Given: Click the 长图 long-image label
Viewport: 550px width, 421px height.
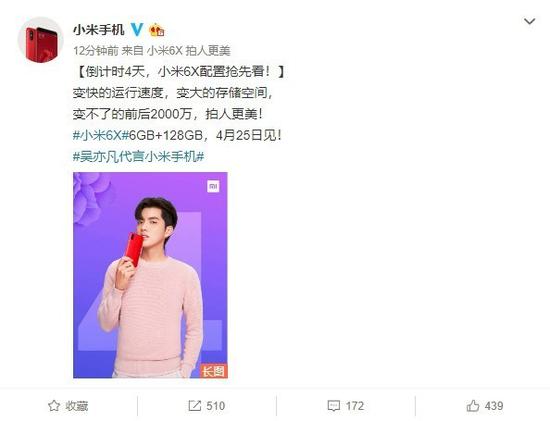Looking at the screenshot, I should coord(214,371).
